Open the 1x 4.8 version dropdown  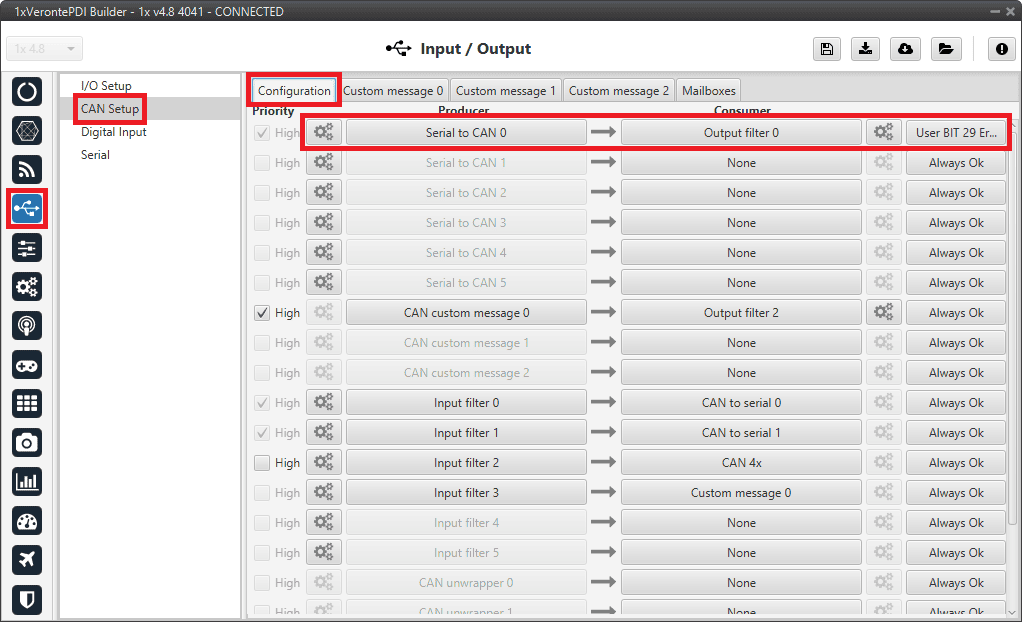point(45,49)
